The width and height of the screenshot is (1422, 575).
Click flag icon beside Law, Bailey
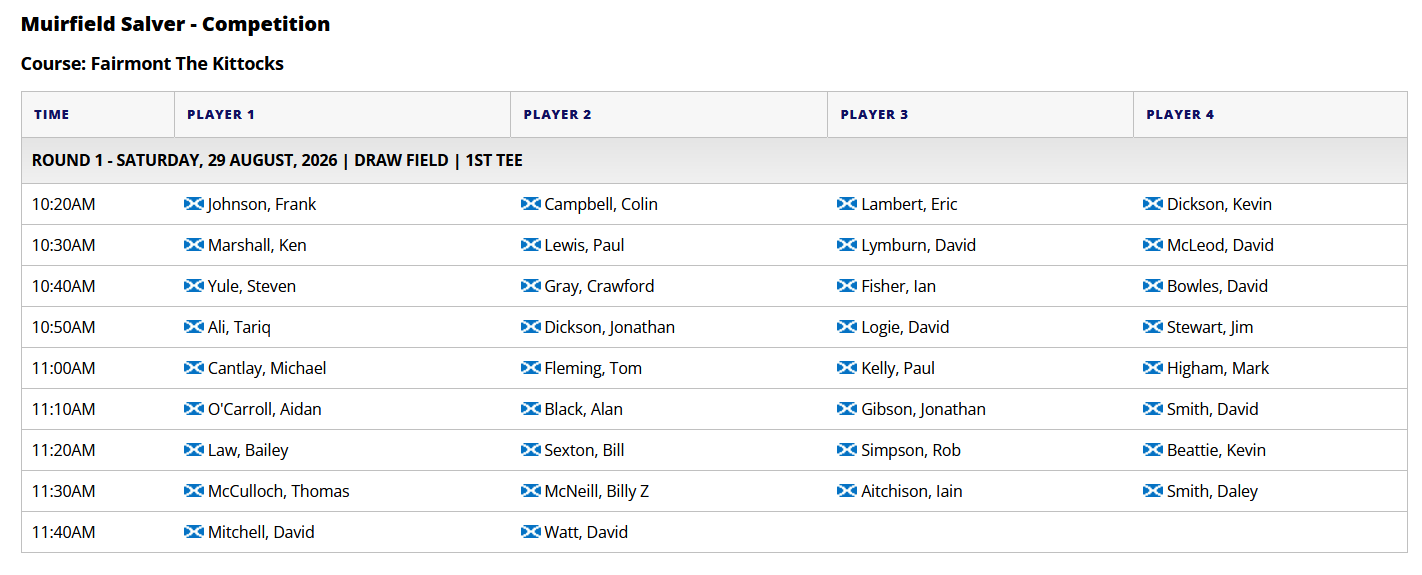tap(194, 450)
